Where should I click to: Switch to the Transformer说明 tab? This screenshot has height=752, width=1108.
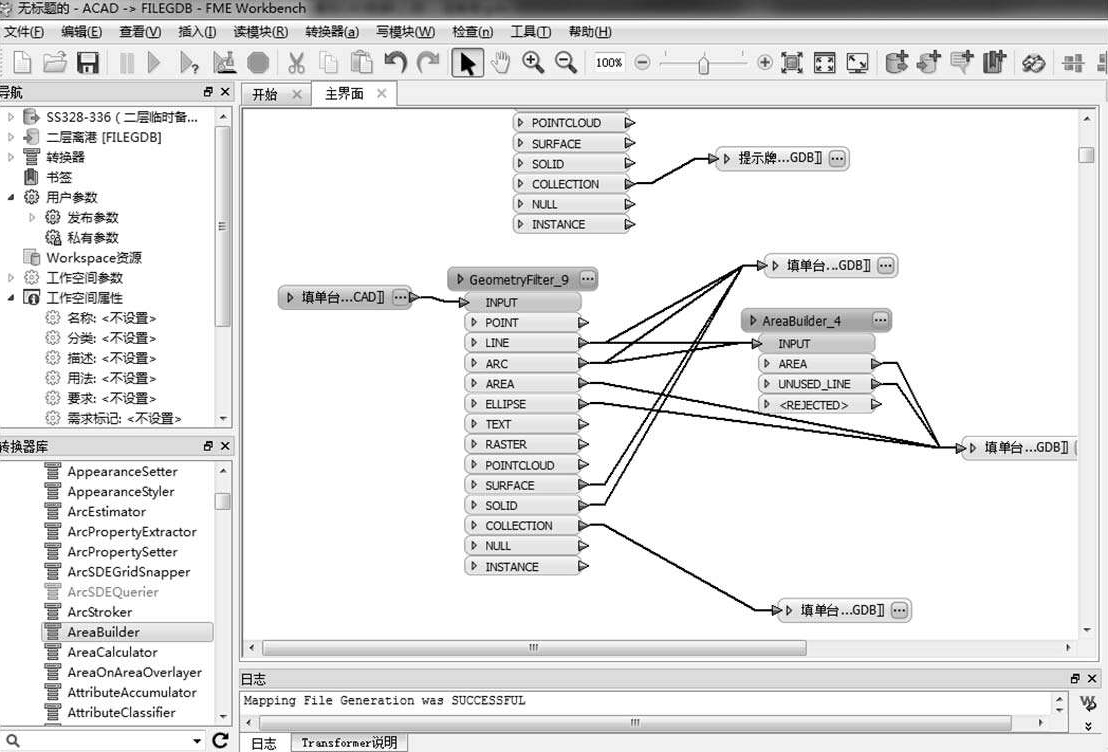349,742
